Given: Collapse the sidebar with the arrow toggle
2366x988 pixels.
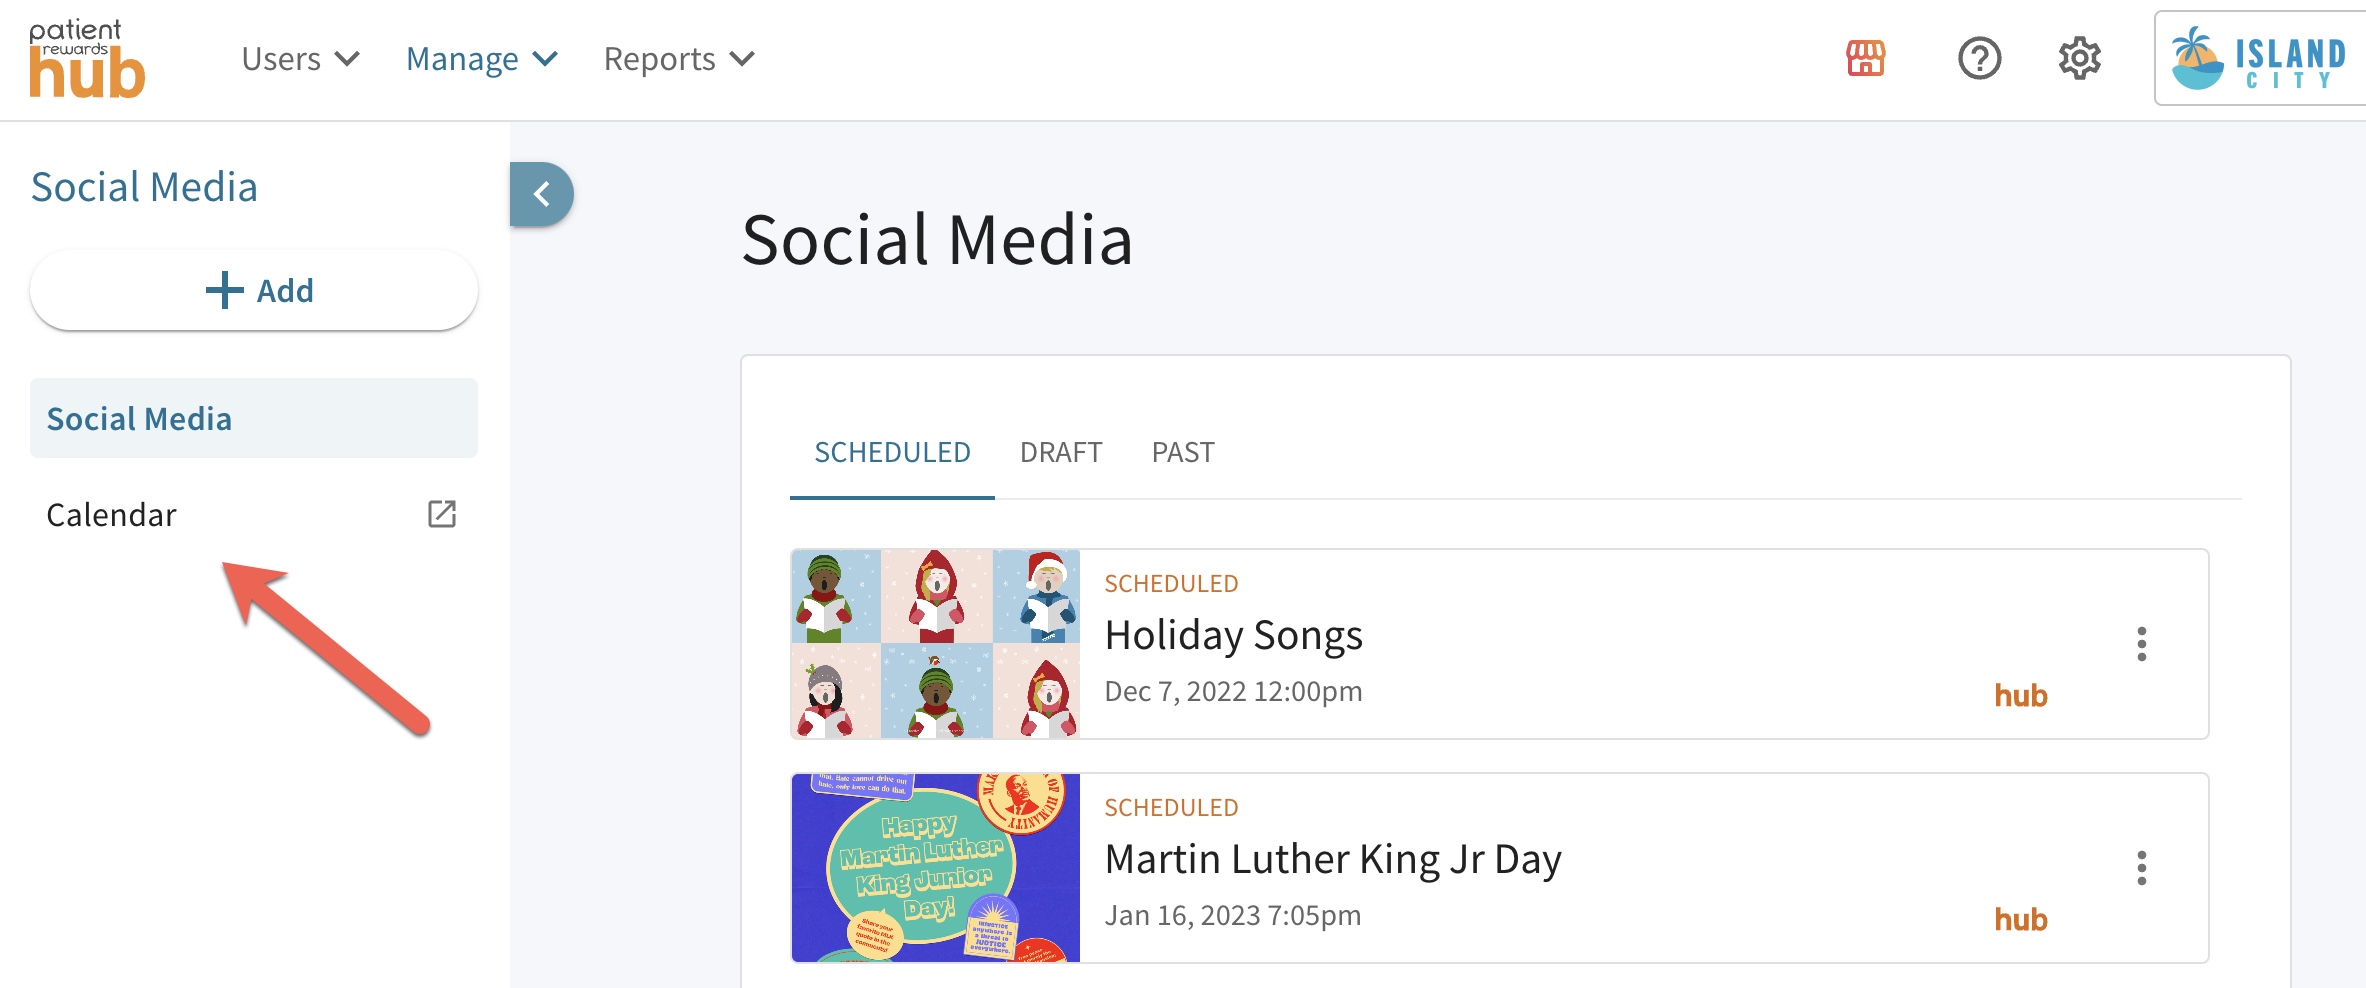Looking at the screenshot, I should tap(542, 194).
